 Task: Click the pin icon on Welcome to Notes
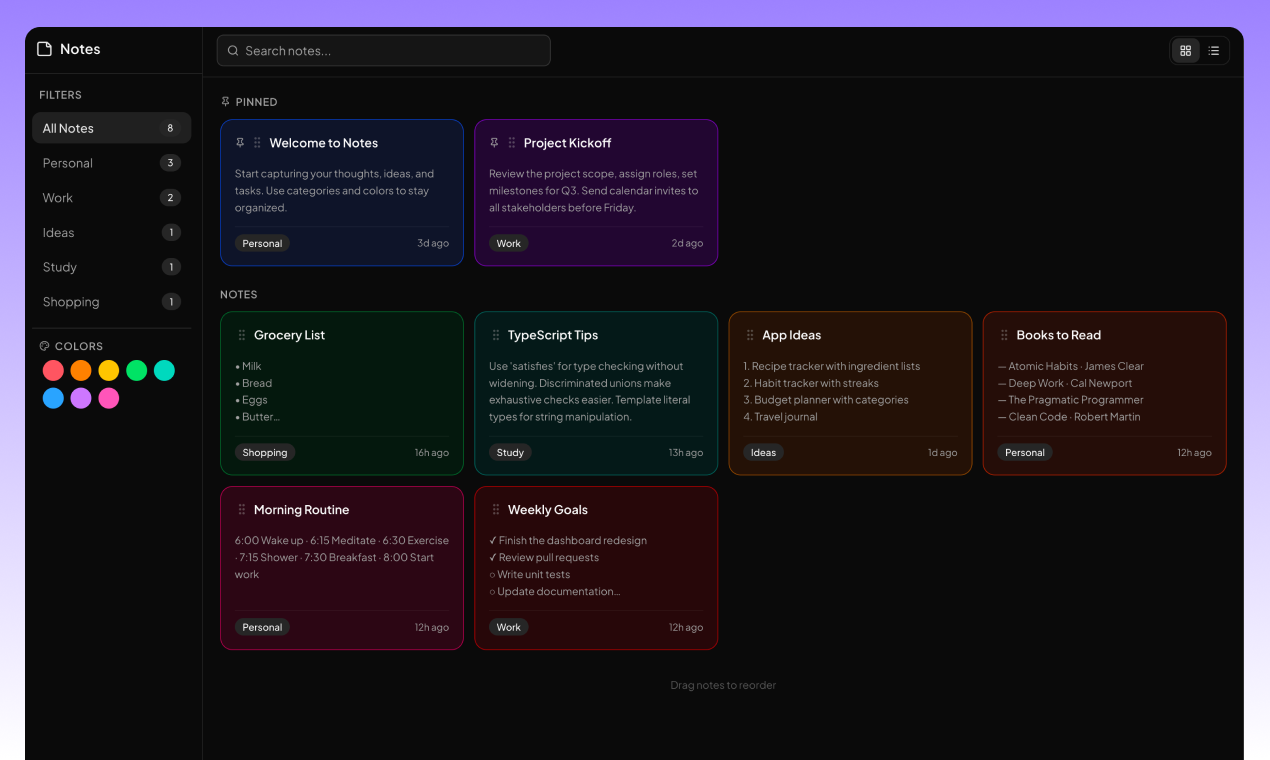[240, 142]
